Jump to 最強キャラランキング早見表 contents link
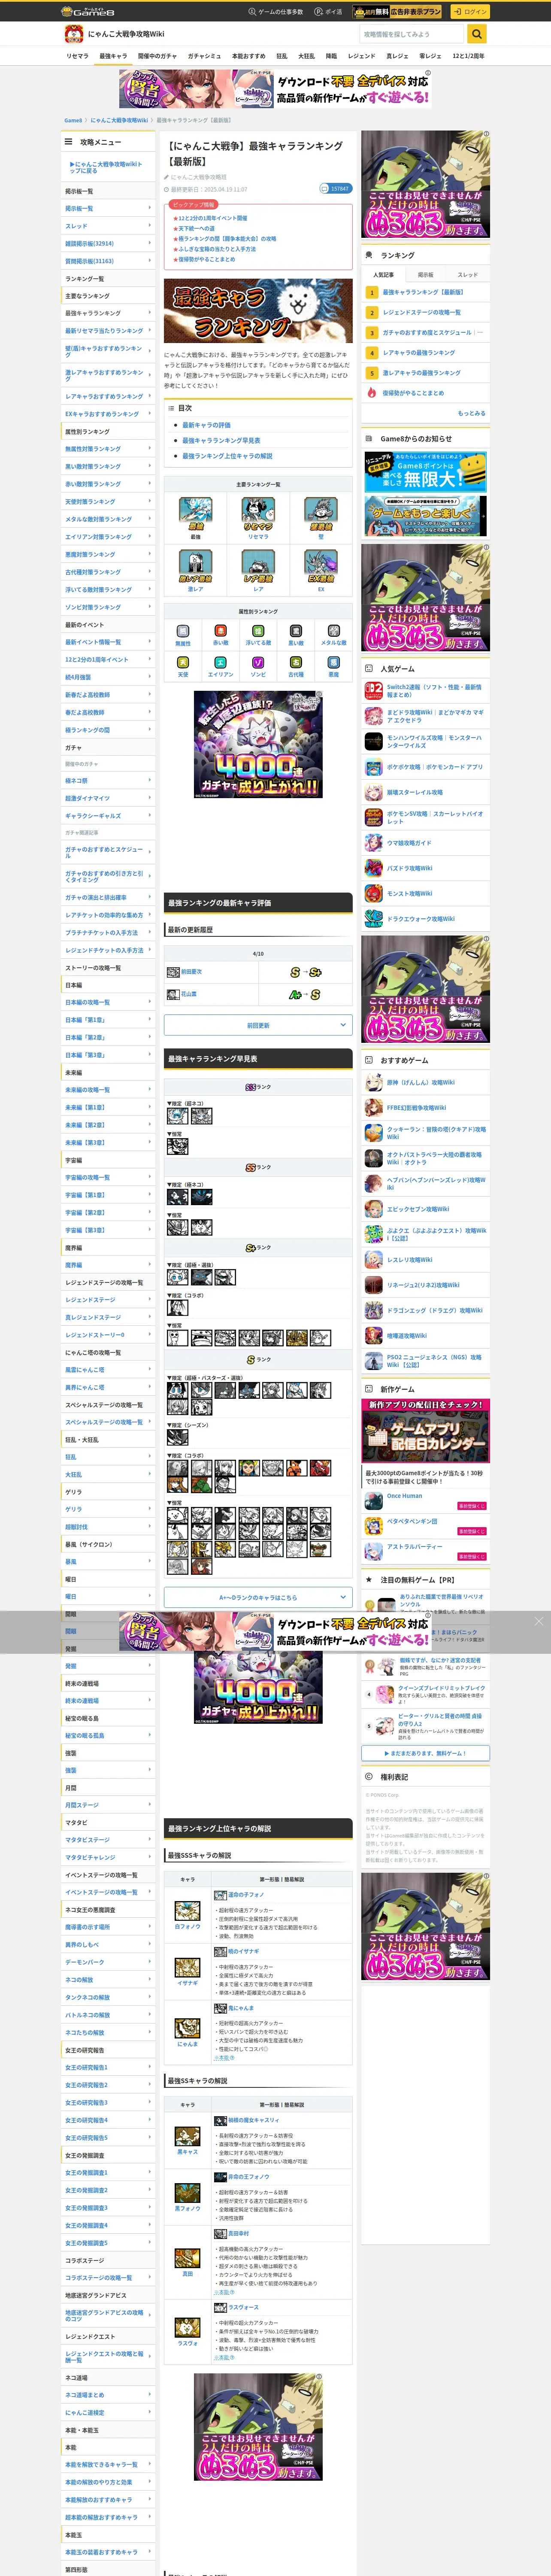 pos(221,440)
